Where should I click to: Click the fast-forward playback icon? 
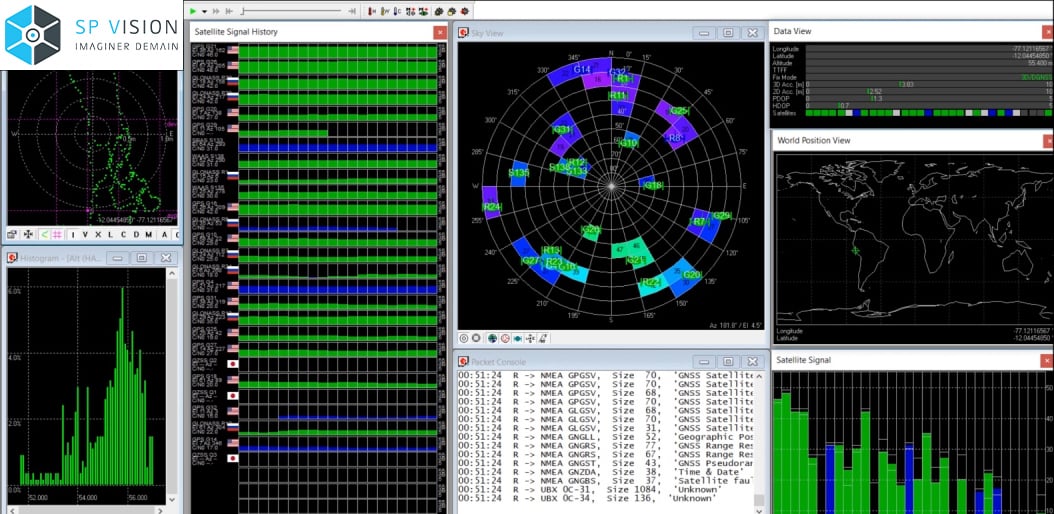coord(216,11)
